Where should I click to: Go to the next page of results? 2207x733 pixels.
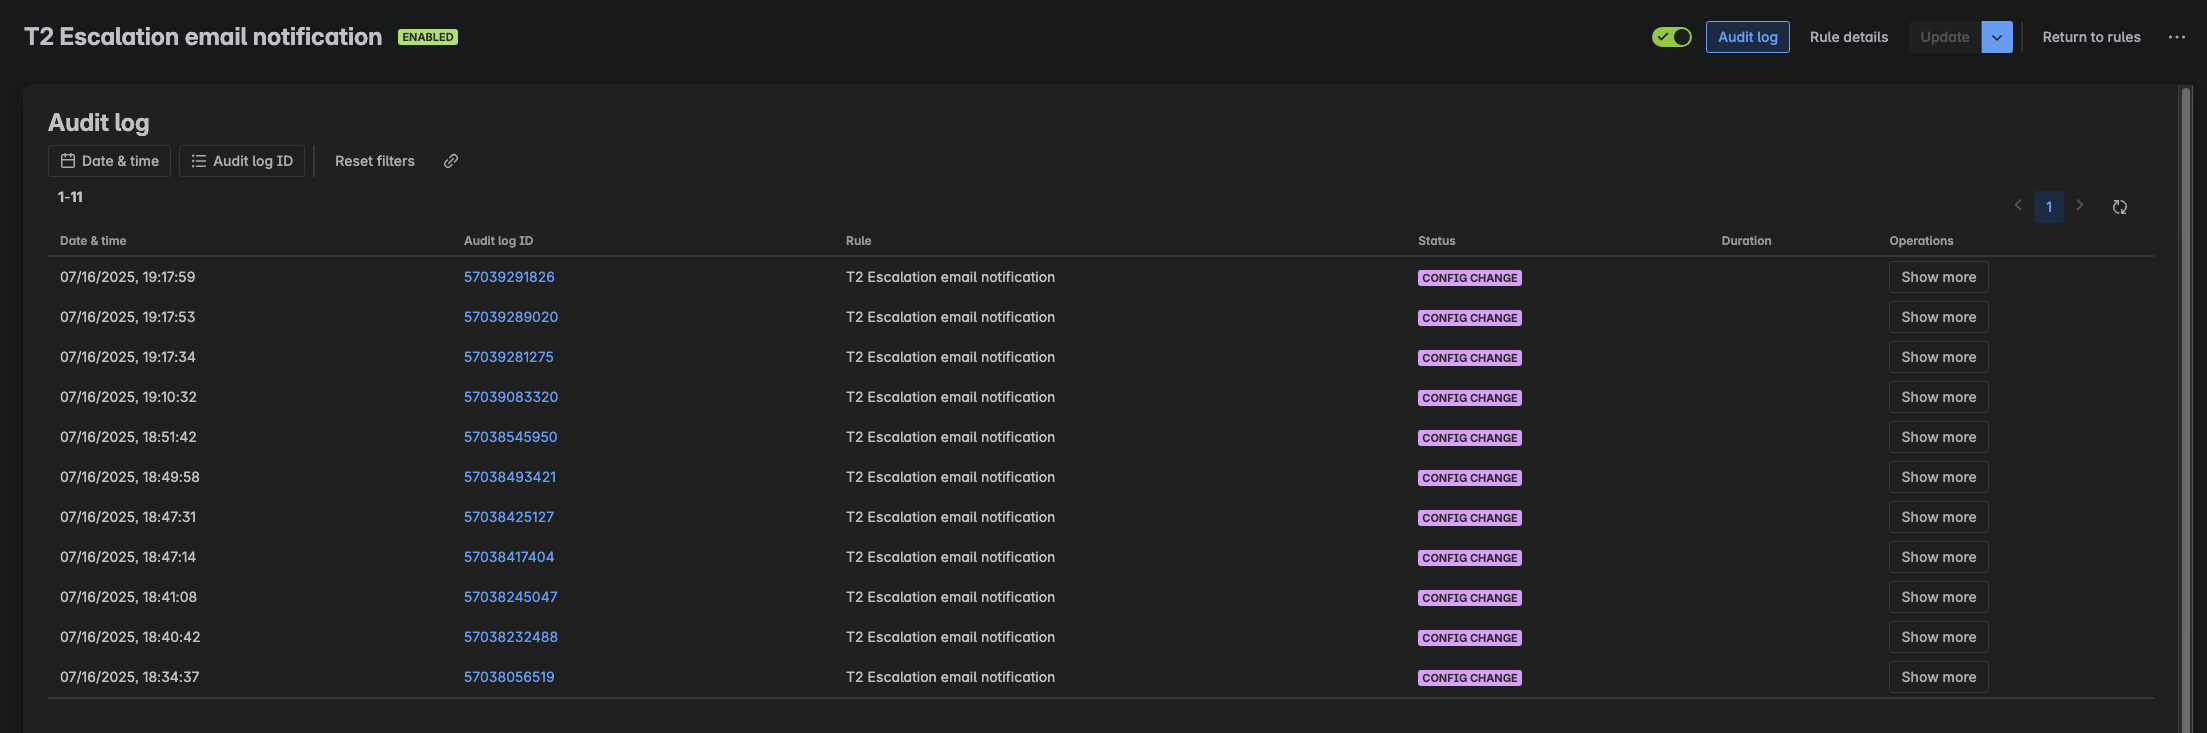click(2080, 206)
